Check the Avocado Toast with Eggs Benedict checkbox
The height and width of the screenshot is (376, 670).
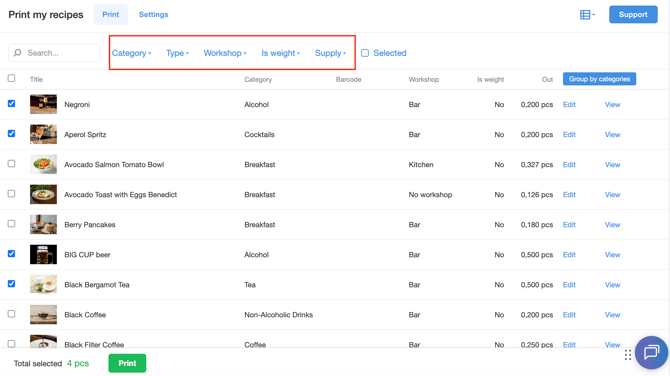[x=12, y=194]
